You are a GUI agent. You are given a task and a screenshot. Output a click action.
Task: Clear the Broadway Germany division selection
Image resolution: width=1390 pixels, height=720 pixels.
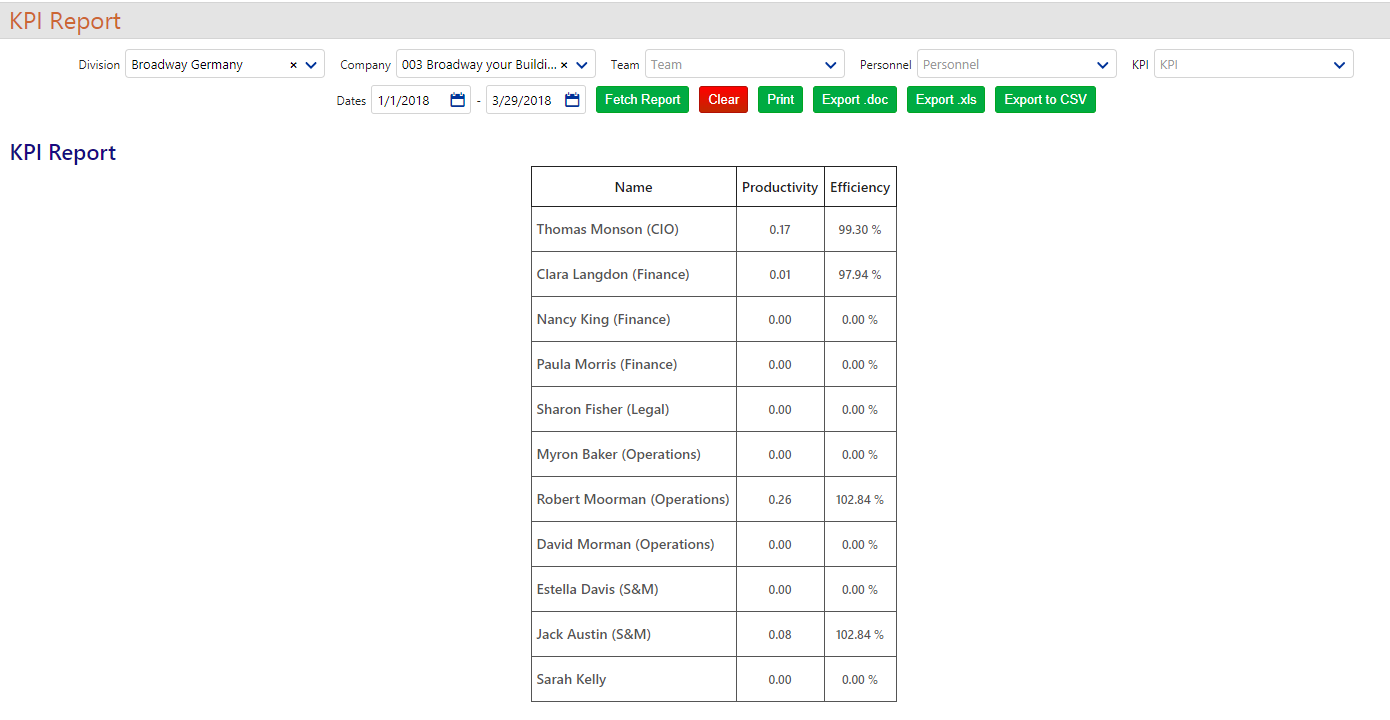tap(293, 65)
